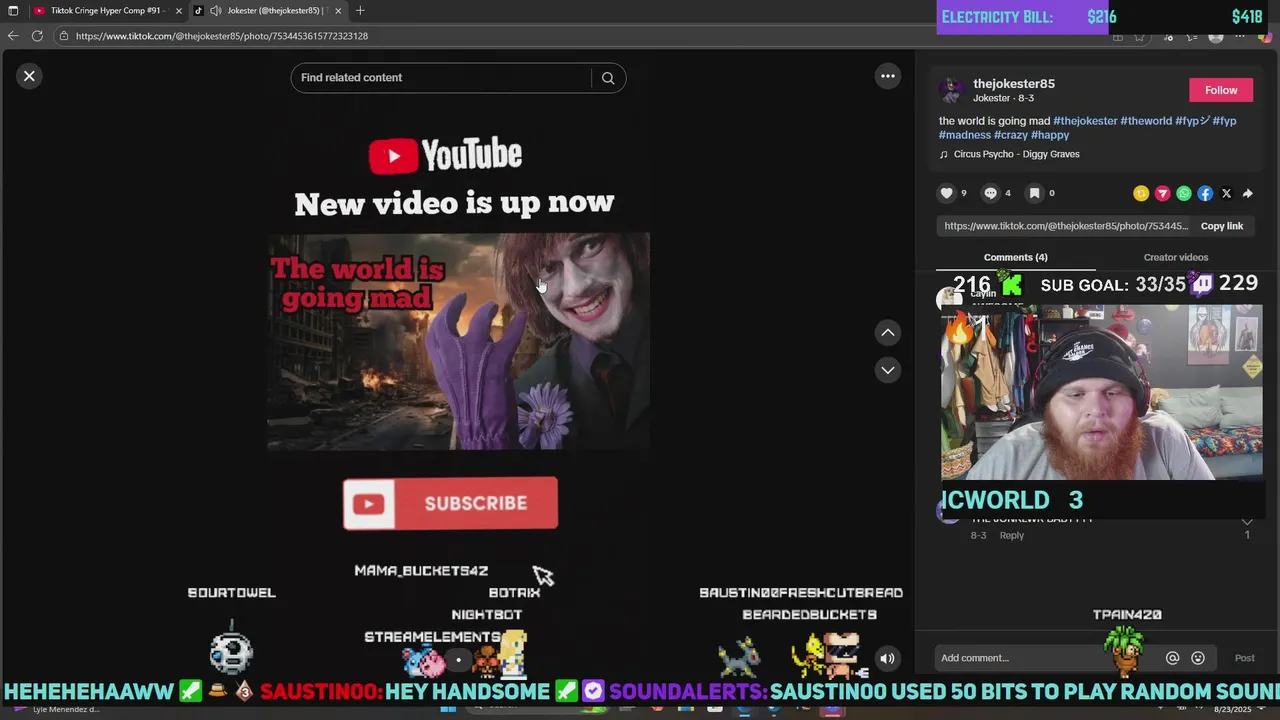Open a new browser tab
The width and height of the screenshot is (1280, 720).
tap(360, 11)
